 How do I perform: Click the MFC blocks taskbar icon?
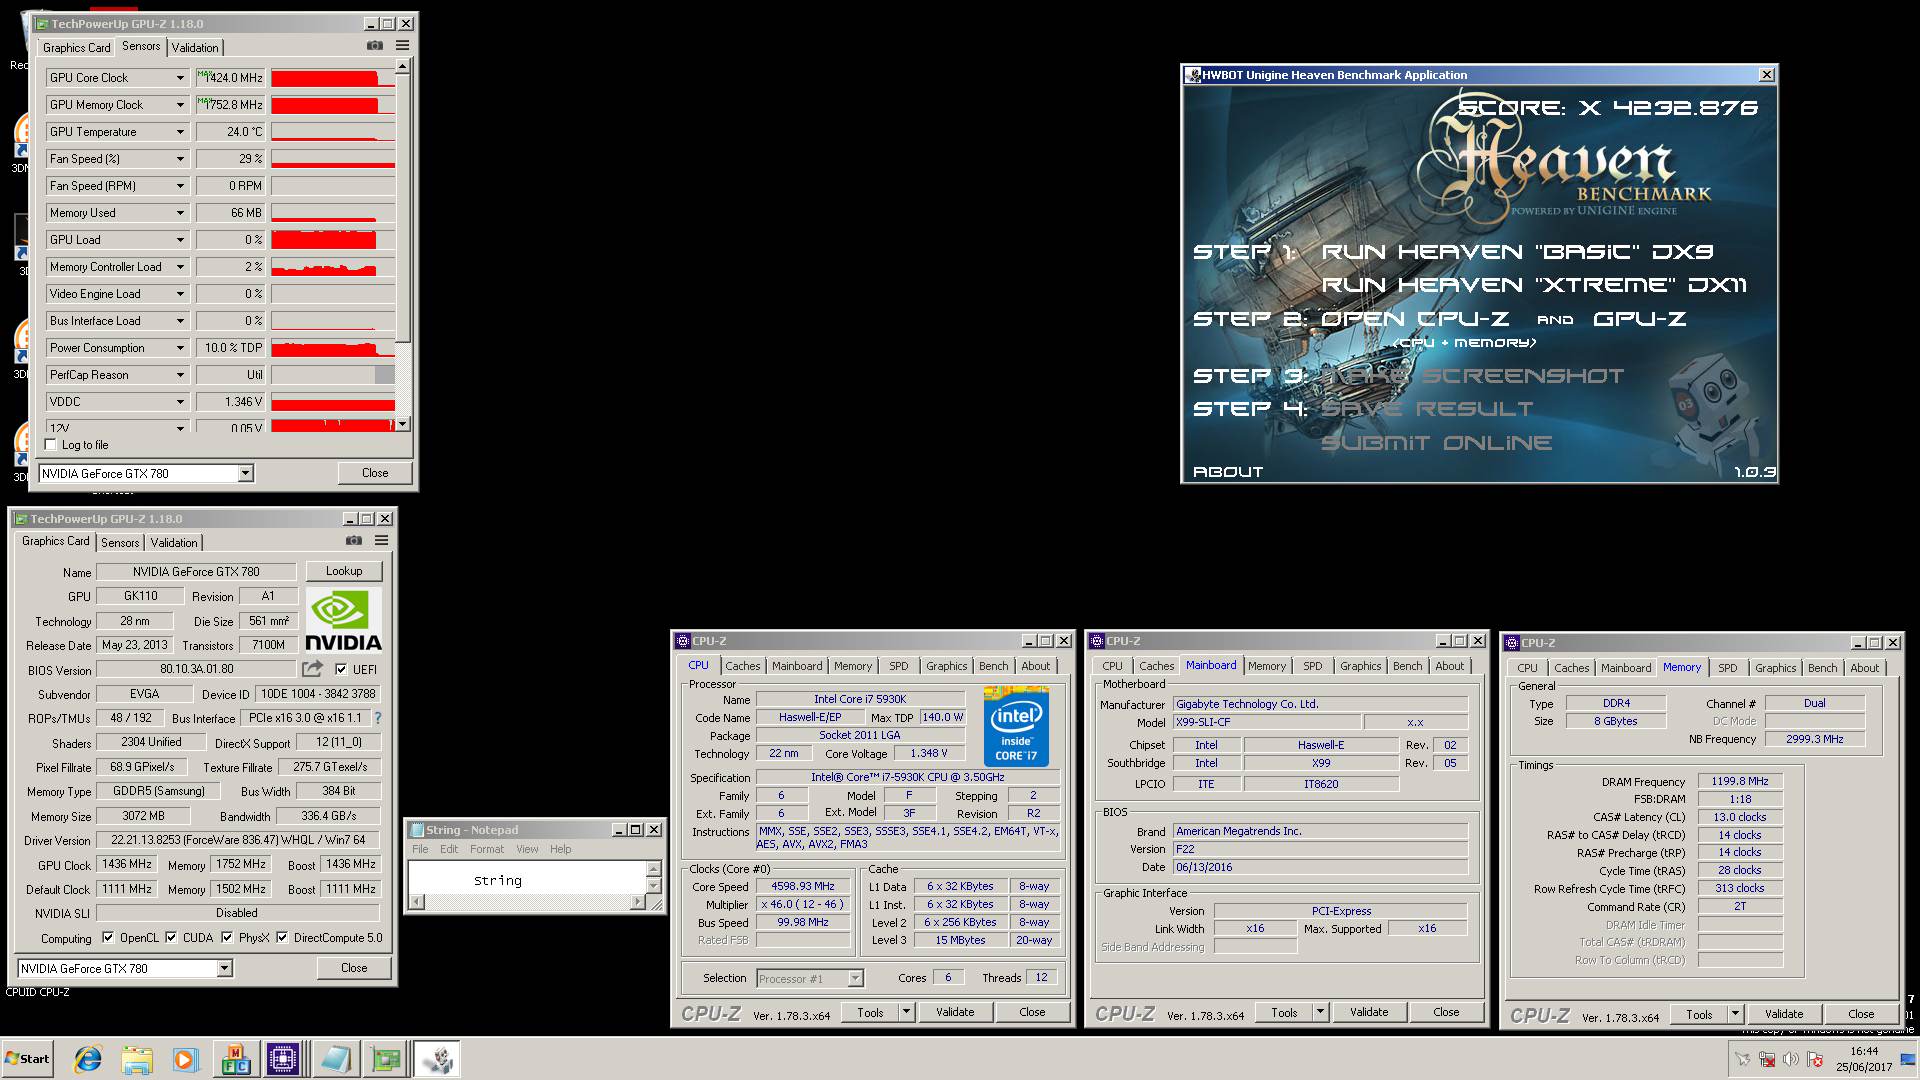pyautogui.click(x=236, y=1059)
